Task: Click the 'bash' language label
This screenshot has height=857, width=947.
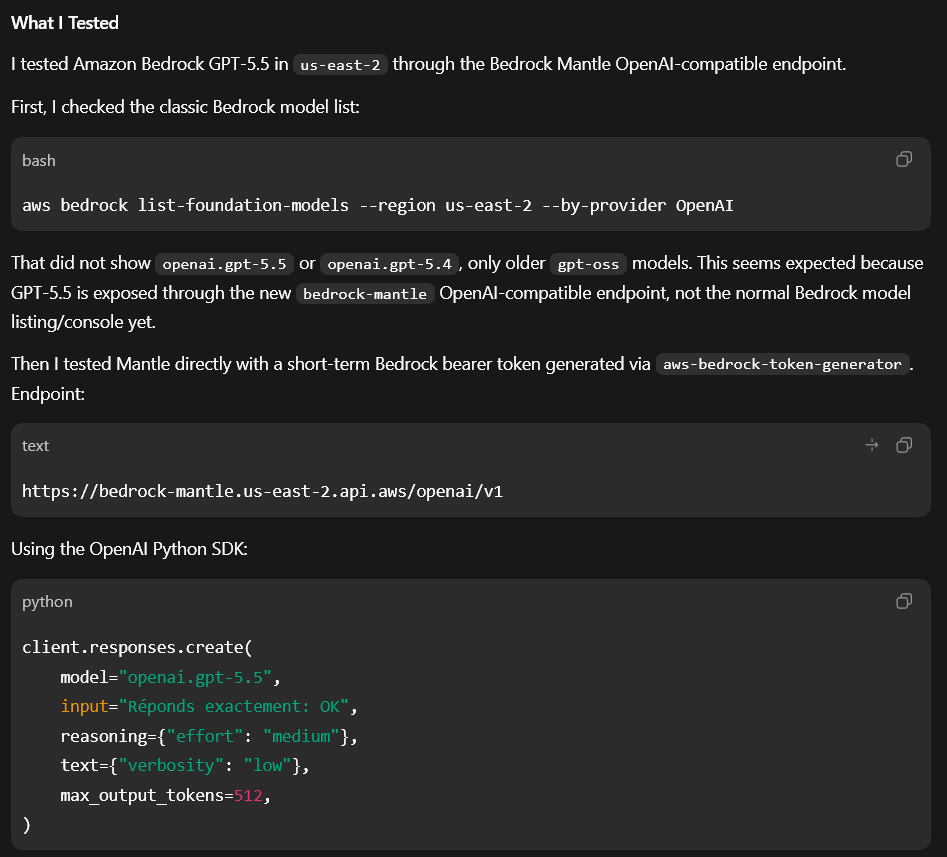Action: [x=39, y=161]
